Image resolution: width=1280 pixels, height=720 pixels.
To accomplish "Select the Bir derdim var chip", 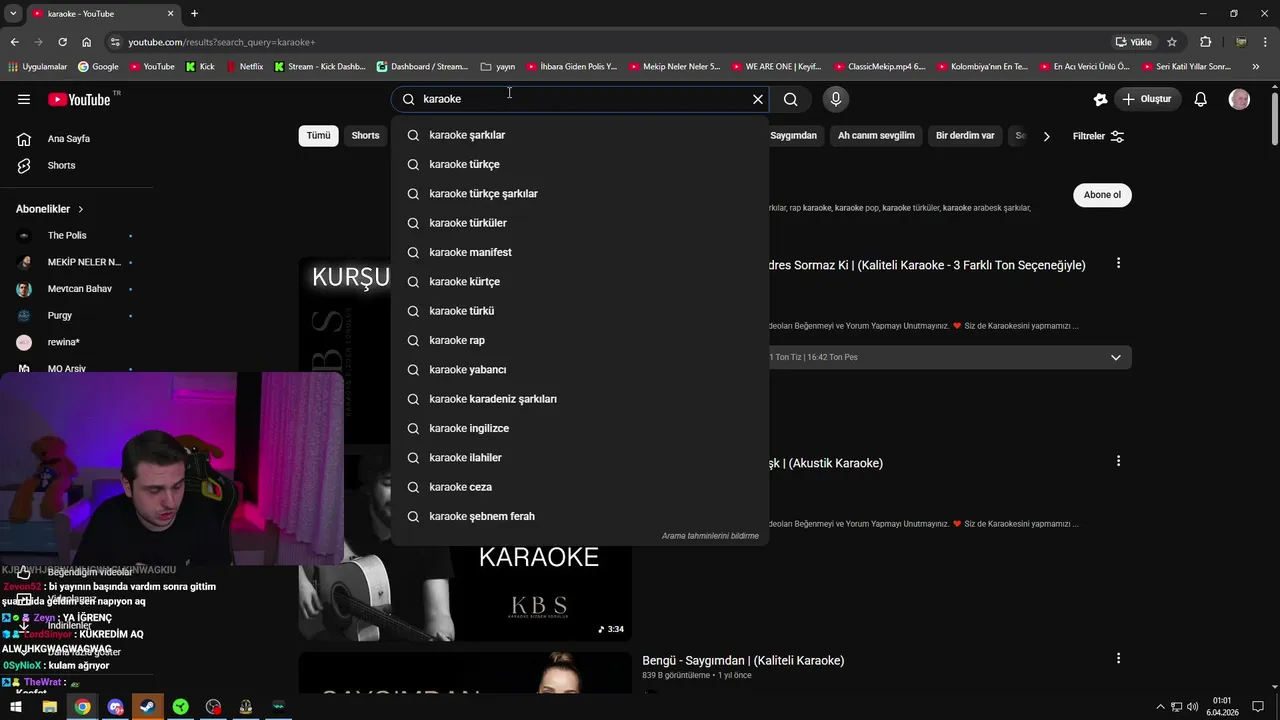I will (965, 136).
